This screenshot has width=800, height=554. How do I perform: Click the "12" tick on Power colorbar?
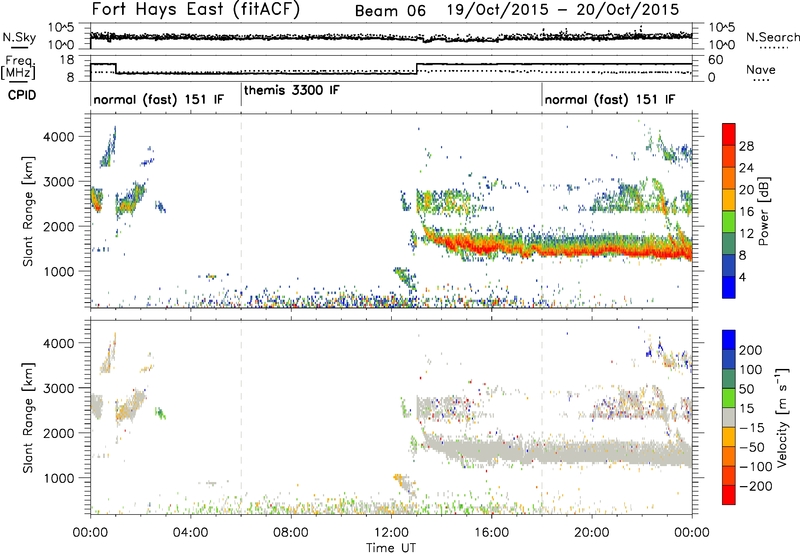click(x=746, y=233)
